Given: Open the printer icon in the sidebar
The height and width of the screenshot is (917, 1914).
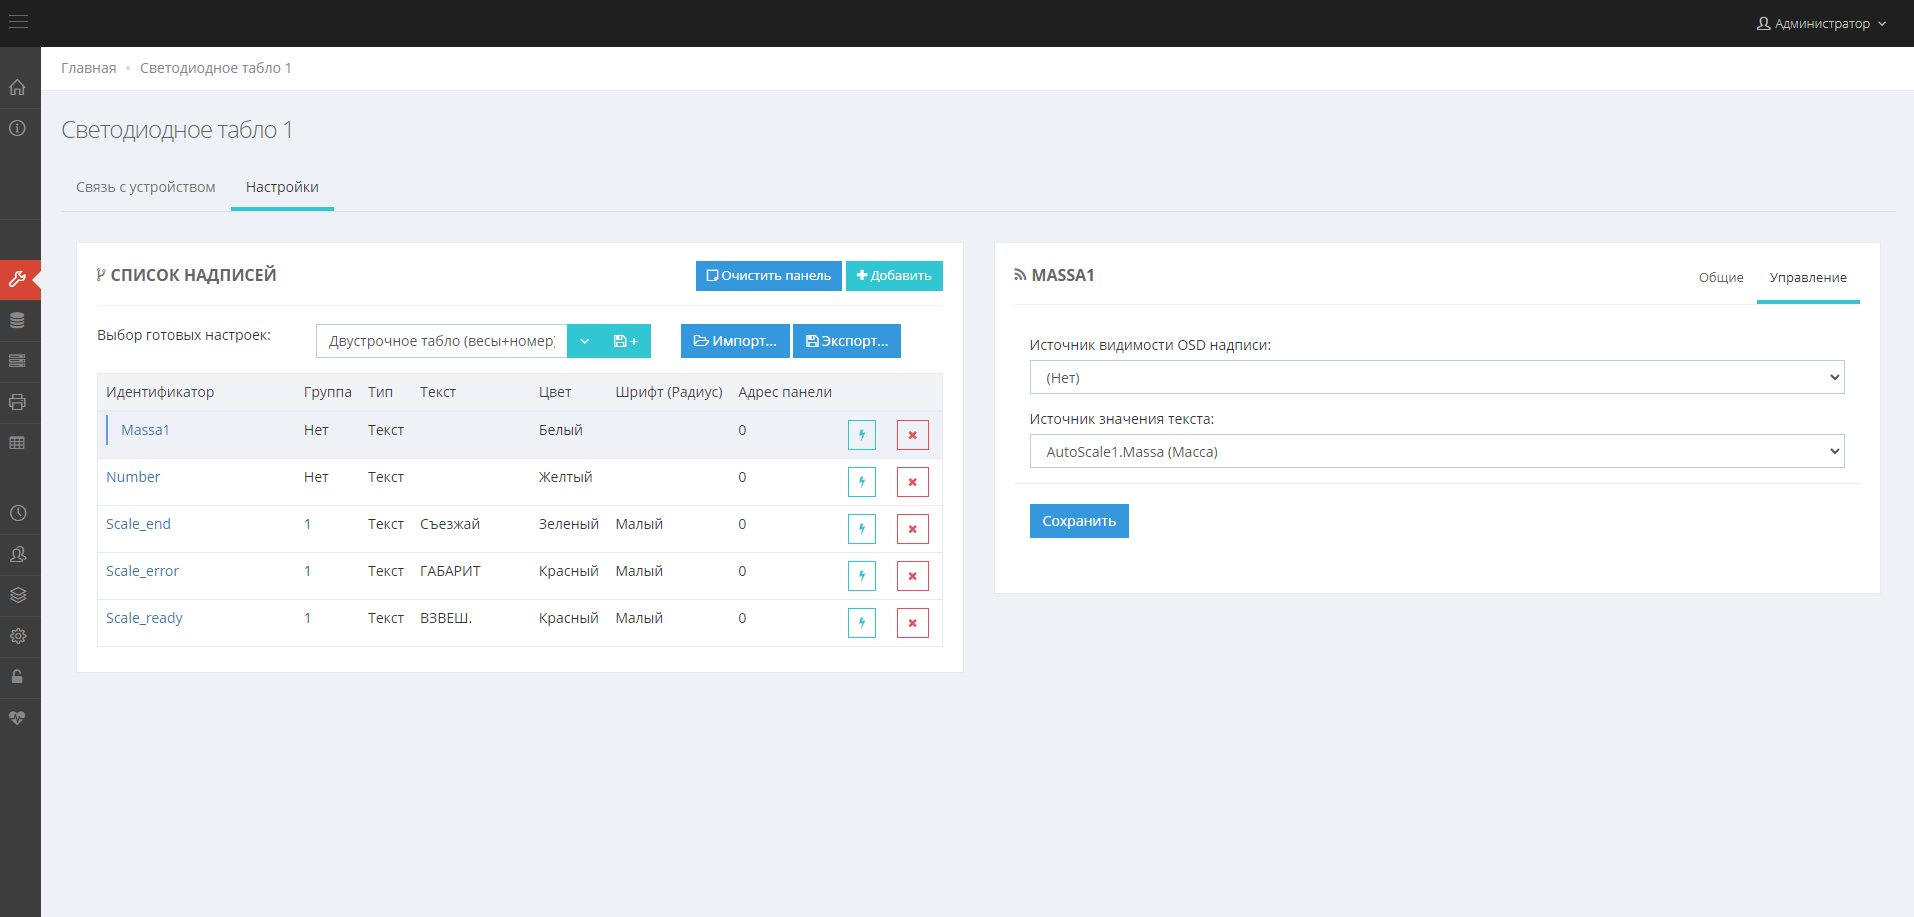Looking at the screenshot, I should click(x=17, y=402).
